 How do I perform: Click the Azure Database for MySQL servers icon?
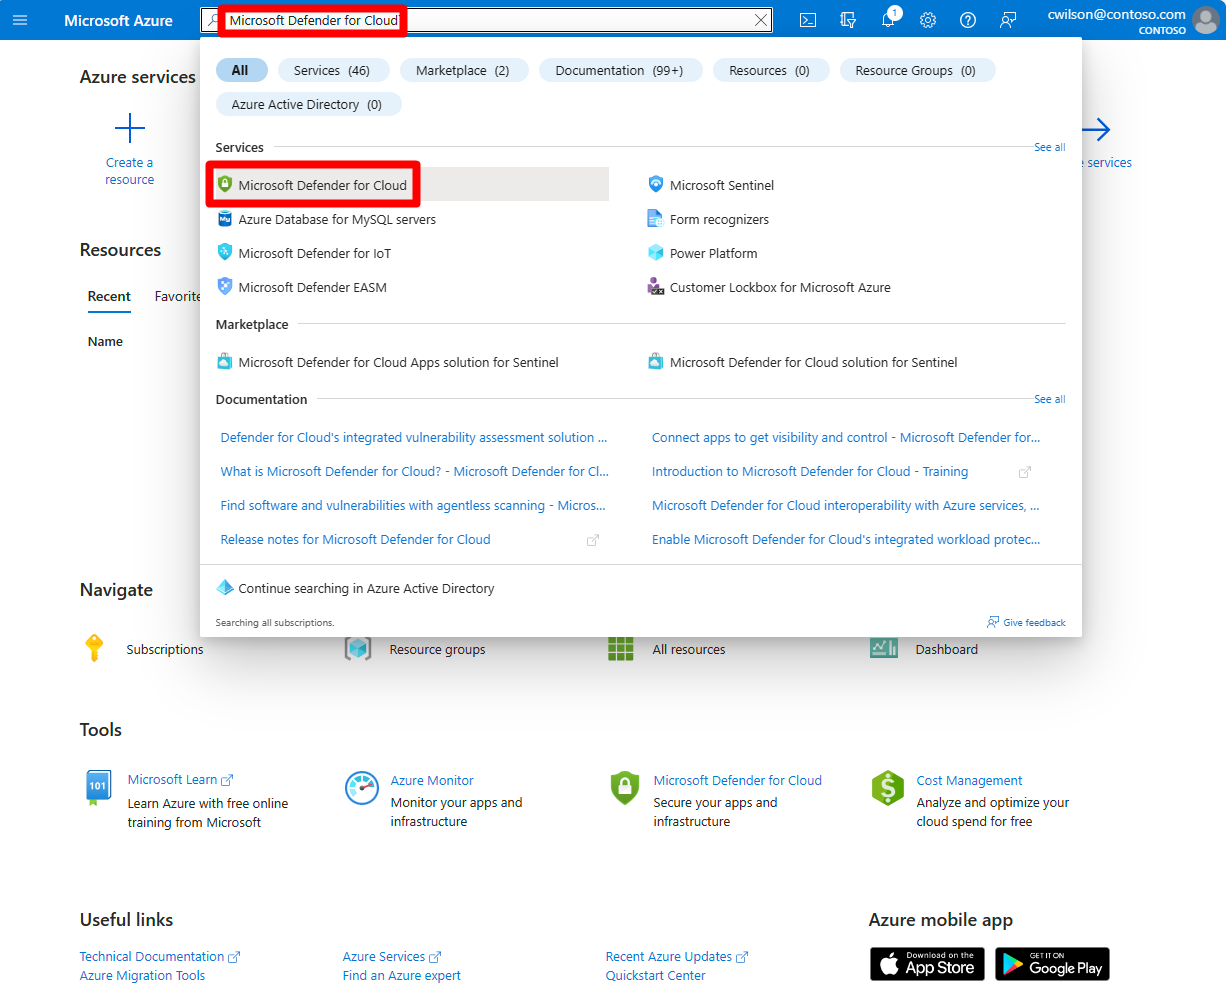225,219
